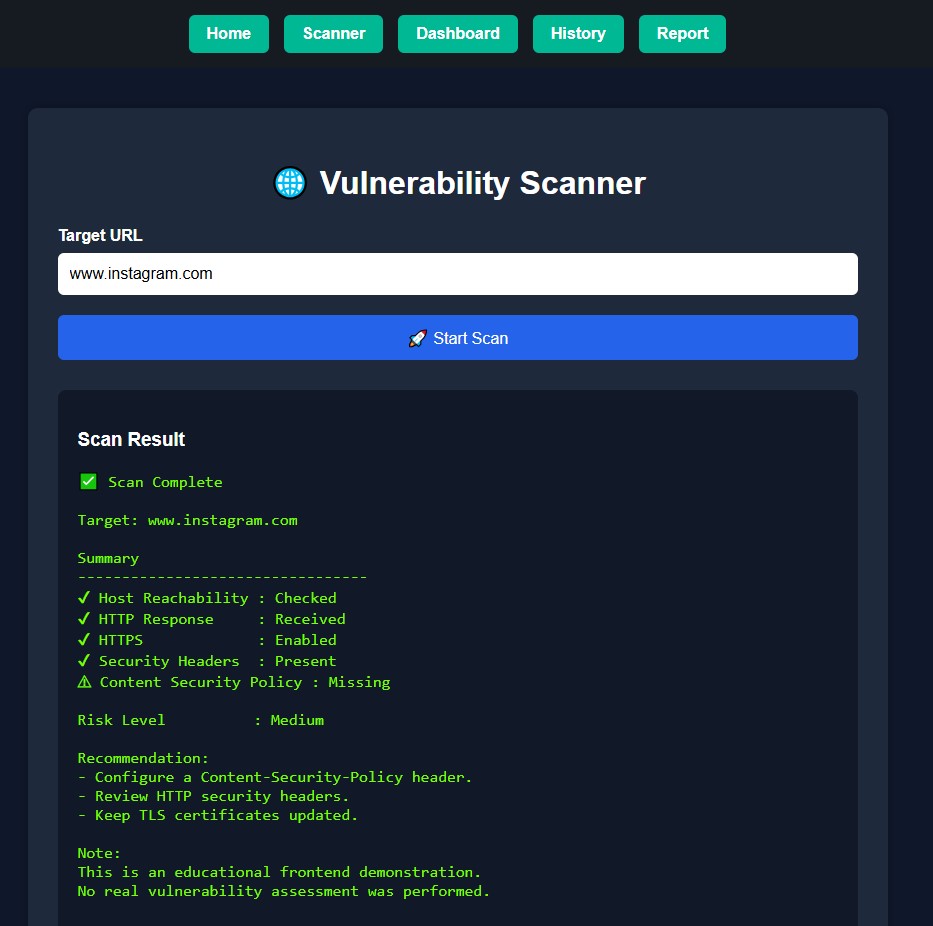This screenshot has height=926, width=933.
Task: Click the checkmark beside Security Headers
Action: pos(84,661)
